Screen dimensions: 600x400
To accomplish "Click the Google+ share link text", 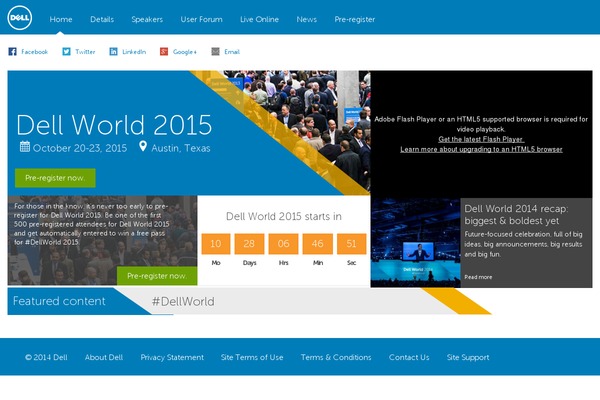I will (x=184, y=52).
